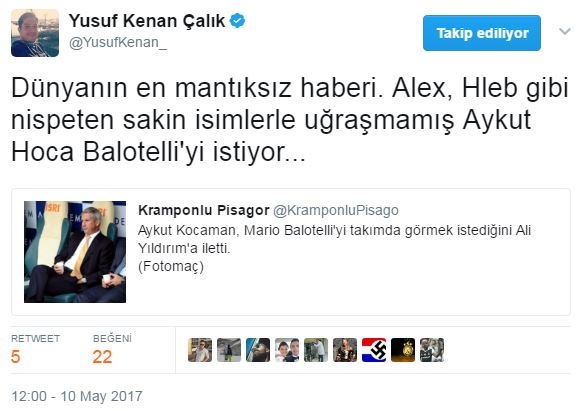
Task: Click the Yusuf Kenan Çalık display name
Action: 147,21
